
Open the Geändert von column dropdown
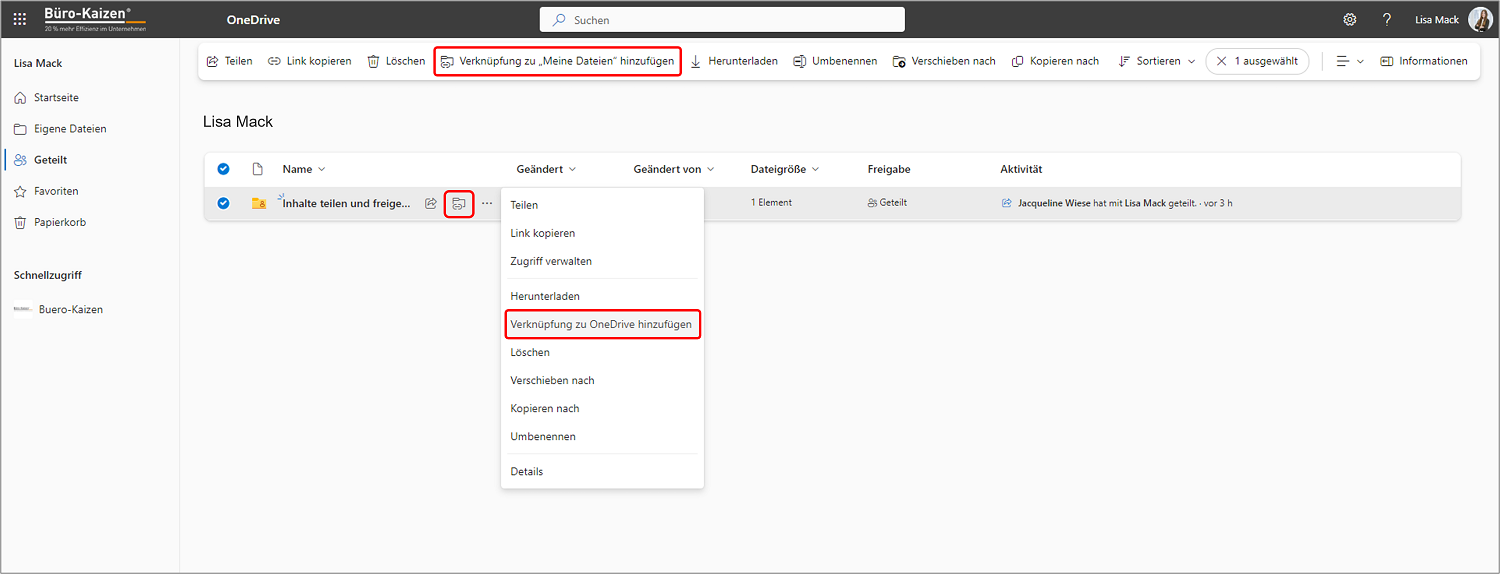674,169
